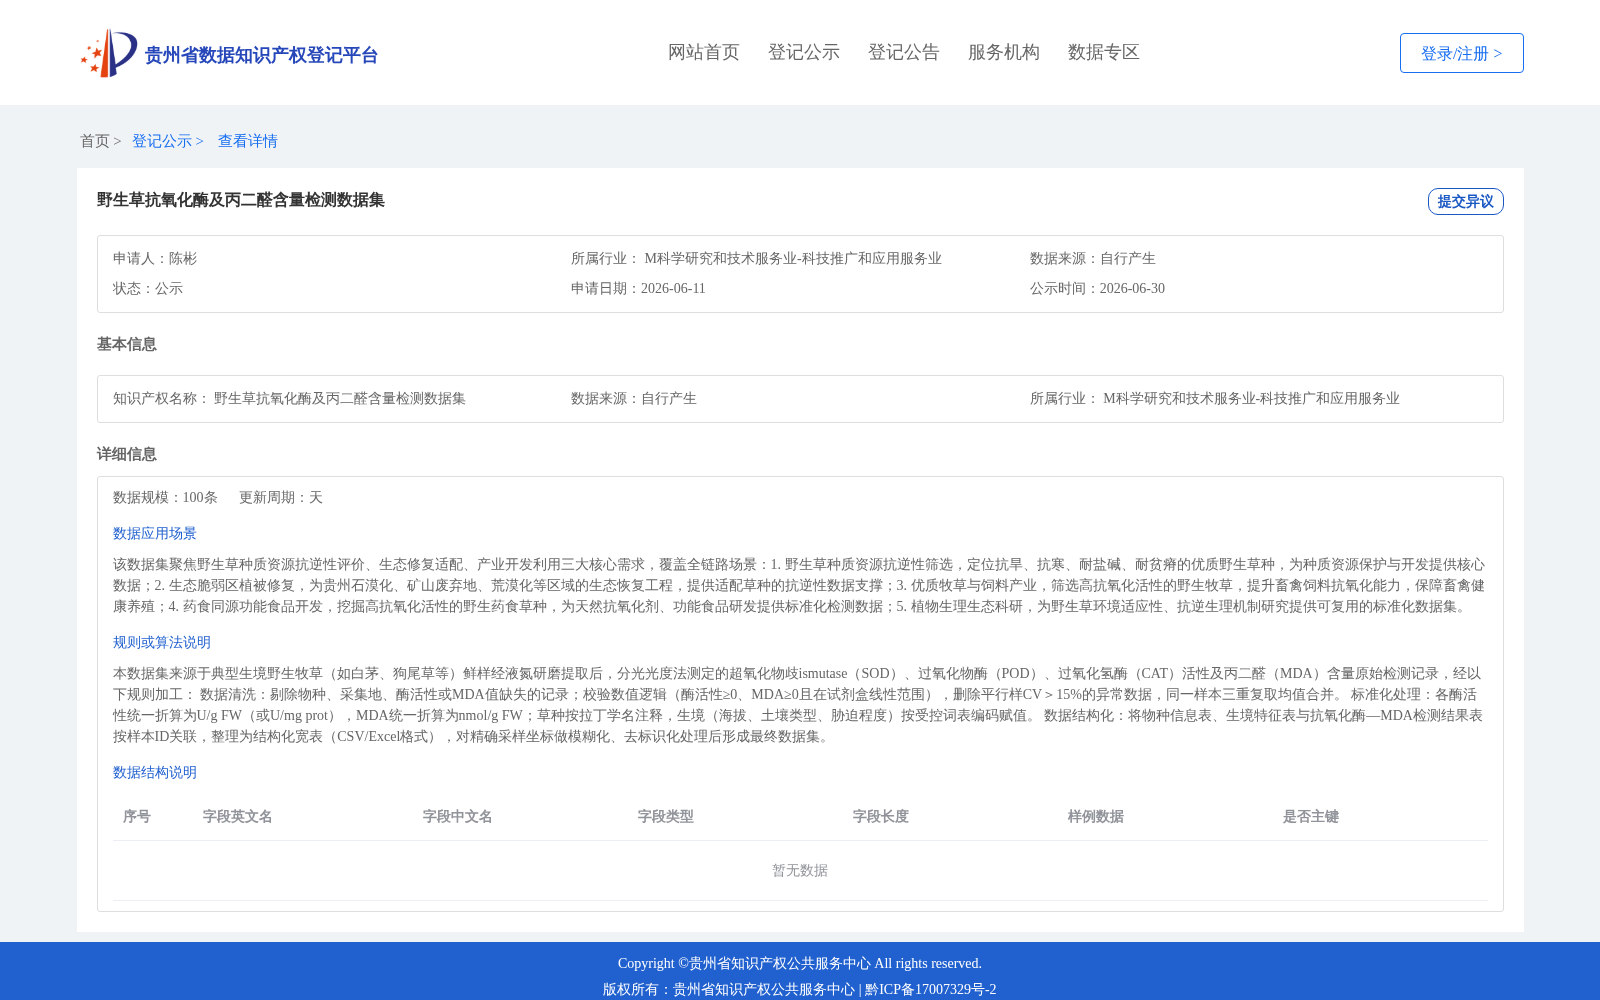Click the 更新周期：天 text
Screen dimensions: 1600x1000
[x=281, y=497]
